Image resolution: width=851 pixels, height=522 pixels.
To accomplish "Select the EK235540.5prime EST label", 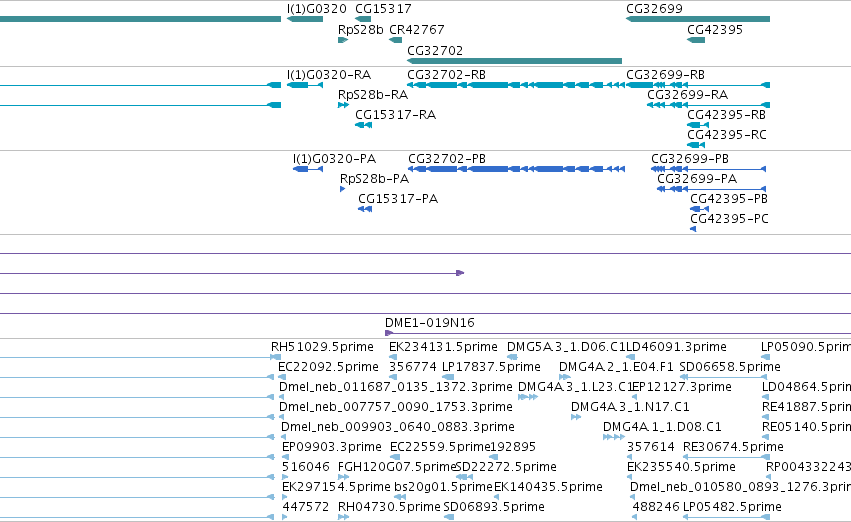I will [x=682, y=467].
